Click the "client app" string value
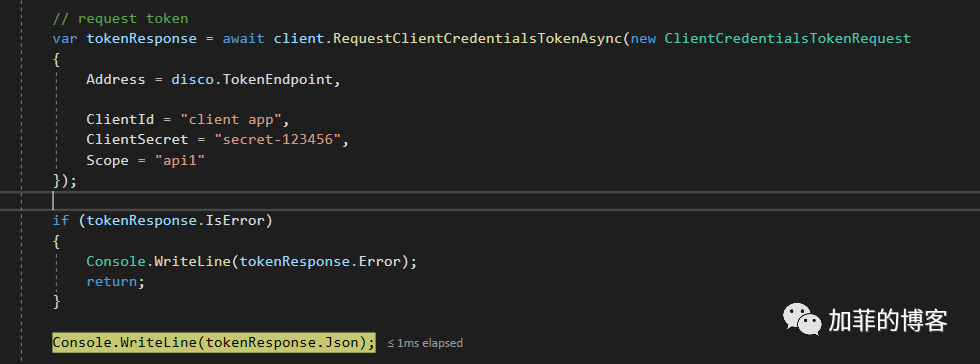 coord(231,119)
